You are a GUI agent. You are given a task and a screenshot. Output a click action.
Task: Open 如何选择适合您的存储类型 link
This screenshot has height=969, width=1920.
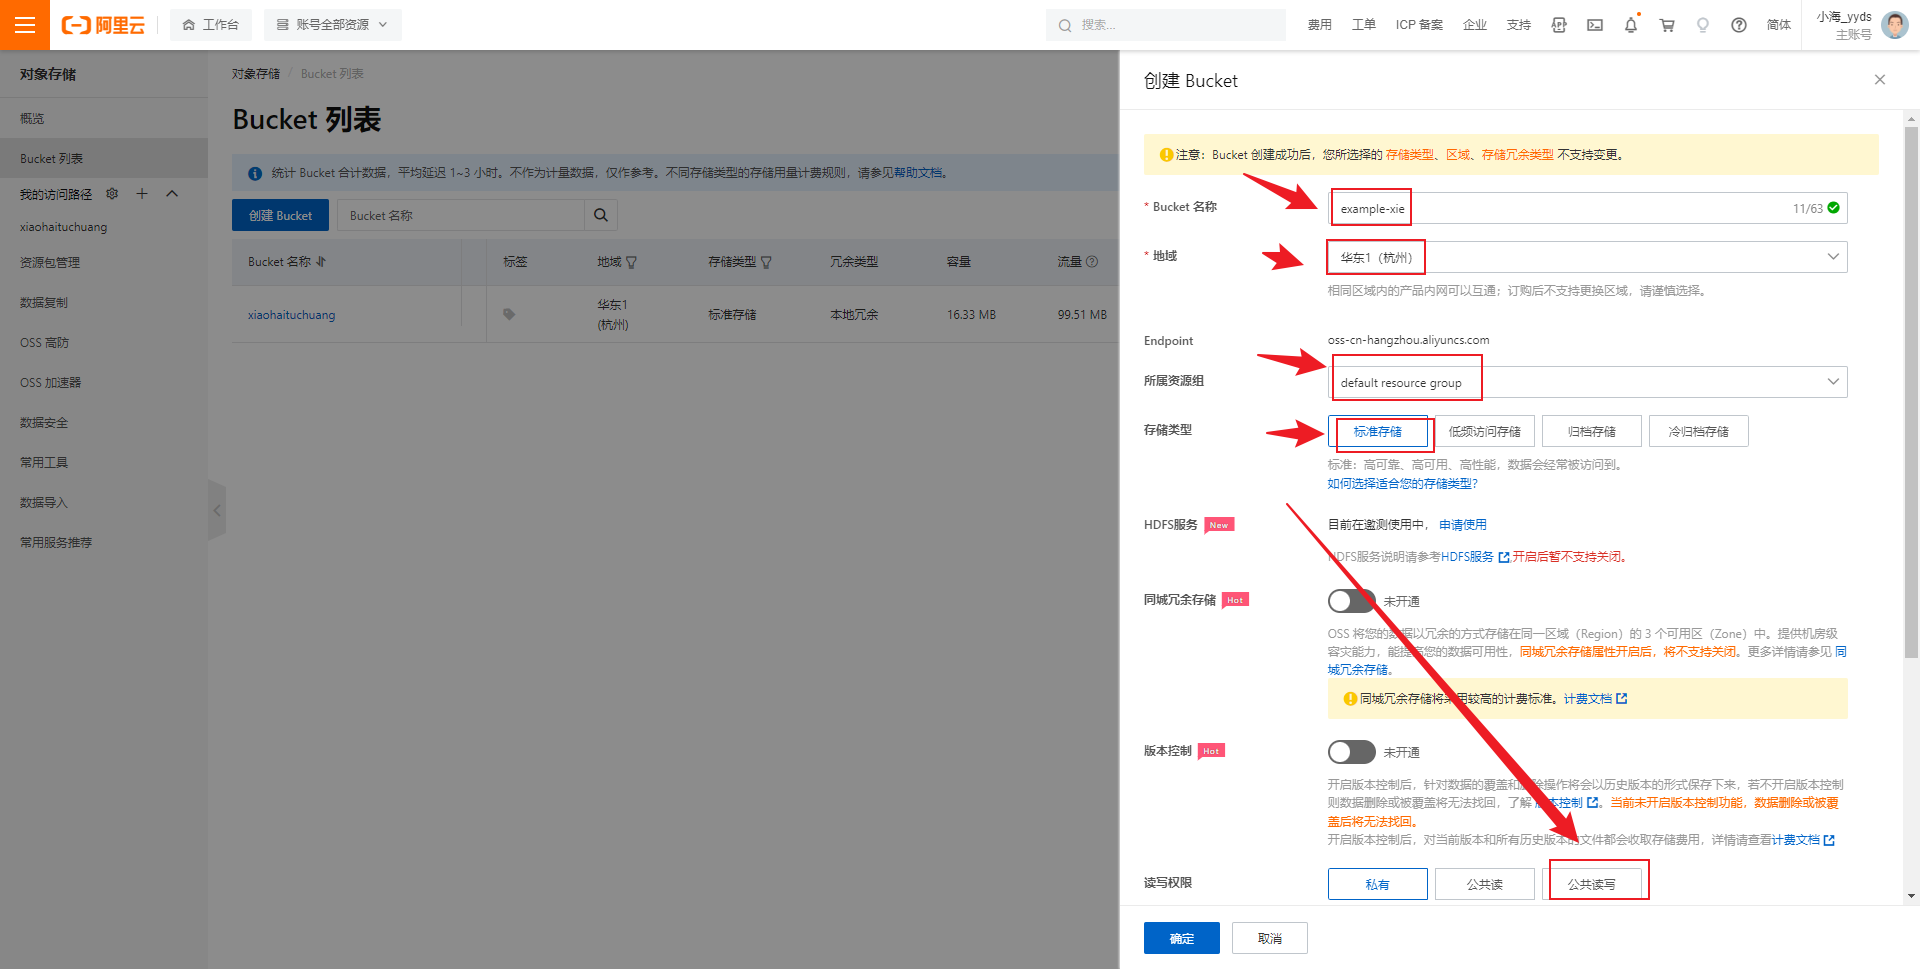[1402, 484]
